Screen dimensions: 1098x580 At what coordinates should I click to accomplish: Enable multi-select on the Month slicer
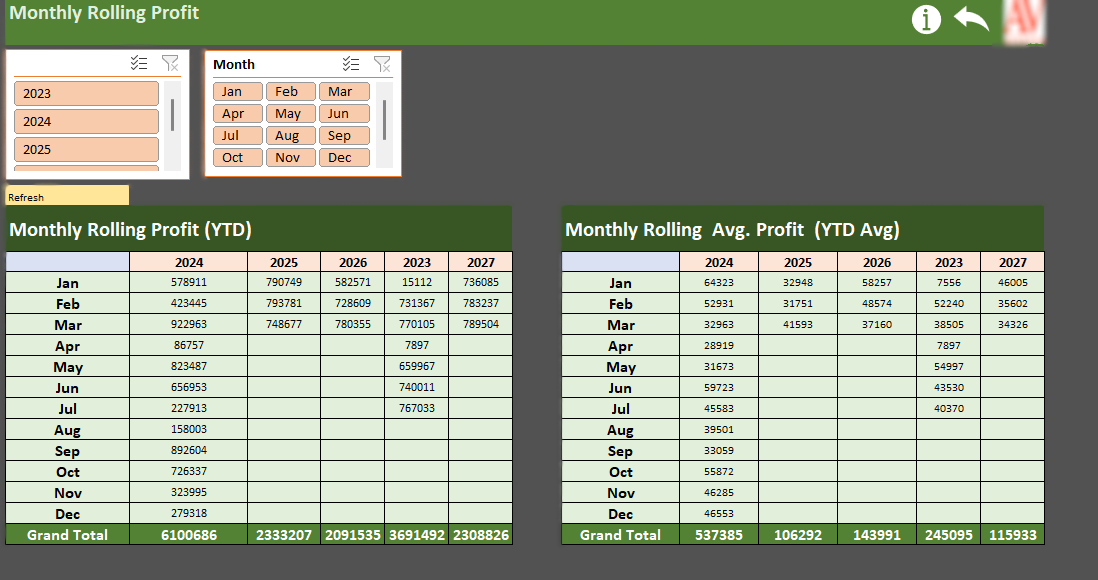[351, 63]
